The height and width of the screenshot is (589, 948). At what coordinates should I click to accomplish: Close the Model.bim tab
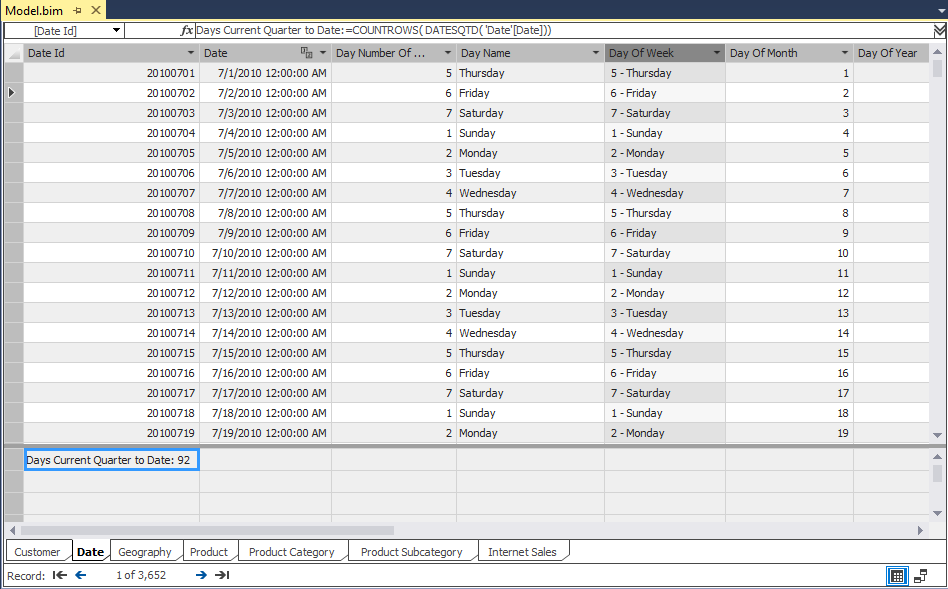pyautogui.click(x=96, y=10)
